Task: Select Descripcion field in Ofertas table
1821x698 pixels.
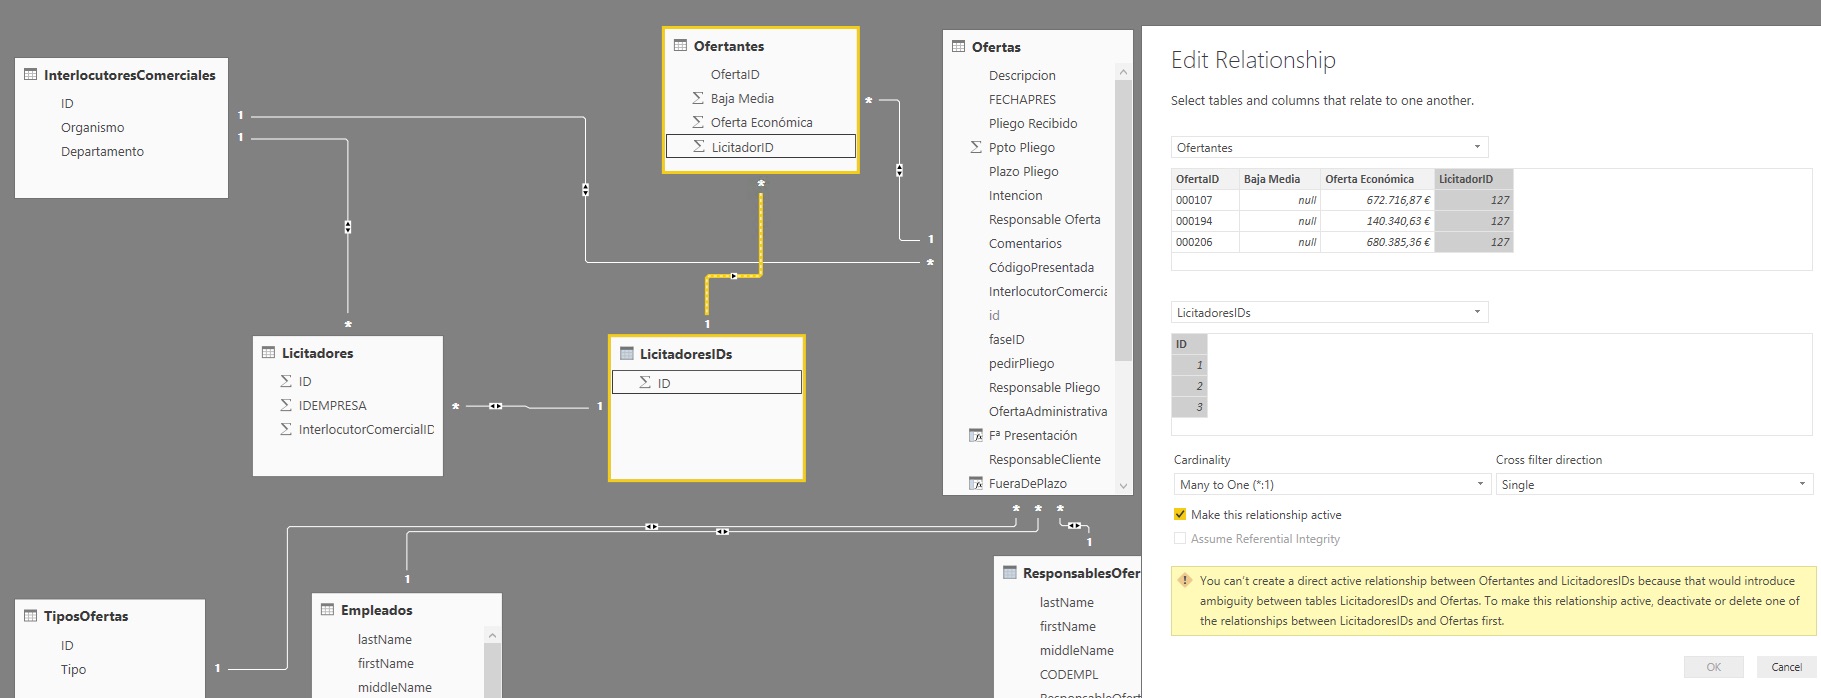Action: (x=1022, y=75)
